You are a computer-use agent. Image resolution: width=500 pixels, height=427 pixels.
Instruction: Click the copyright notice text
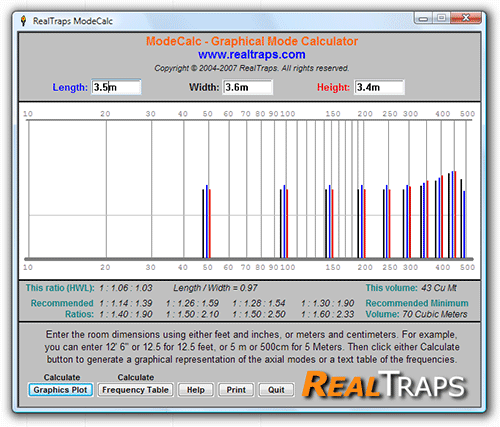[252, 68]
